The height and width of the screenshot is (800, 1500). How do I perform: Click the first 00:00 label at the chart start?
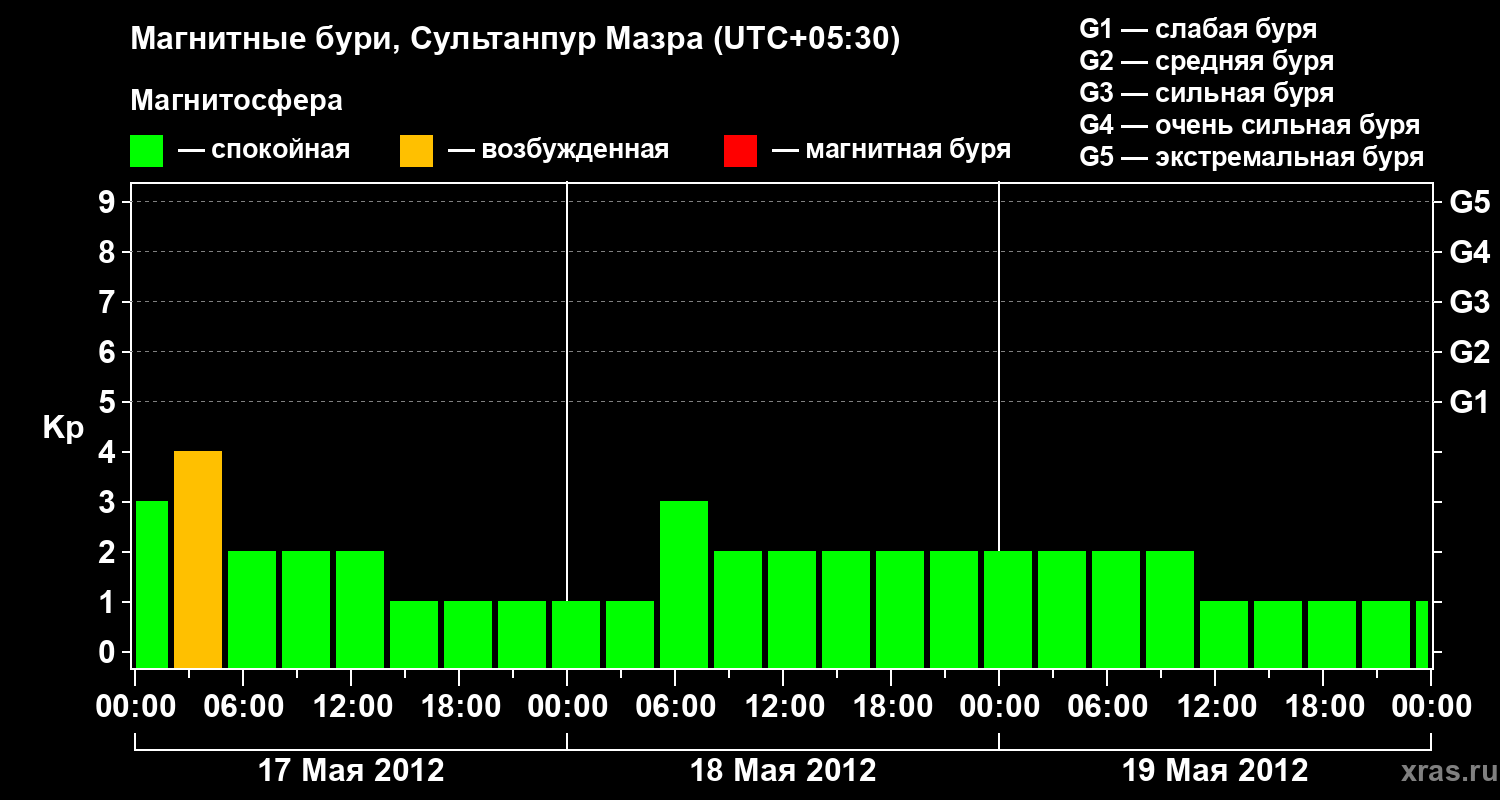pyautogui.click(x=135, y=707)
